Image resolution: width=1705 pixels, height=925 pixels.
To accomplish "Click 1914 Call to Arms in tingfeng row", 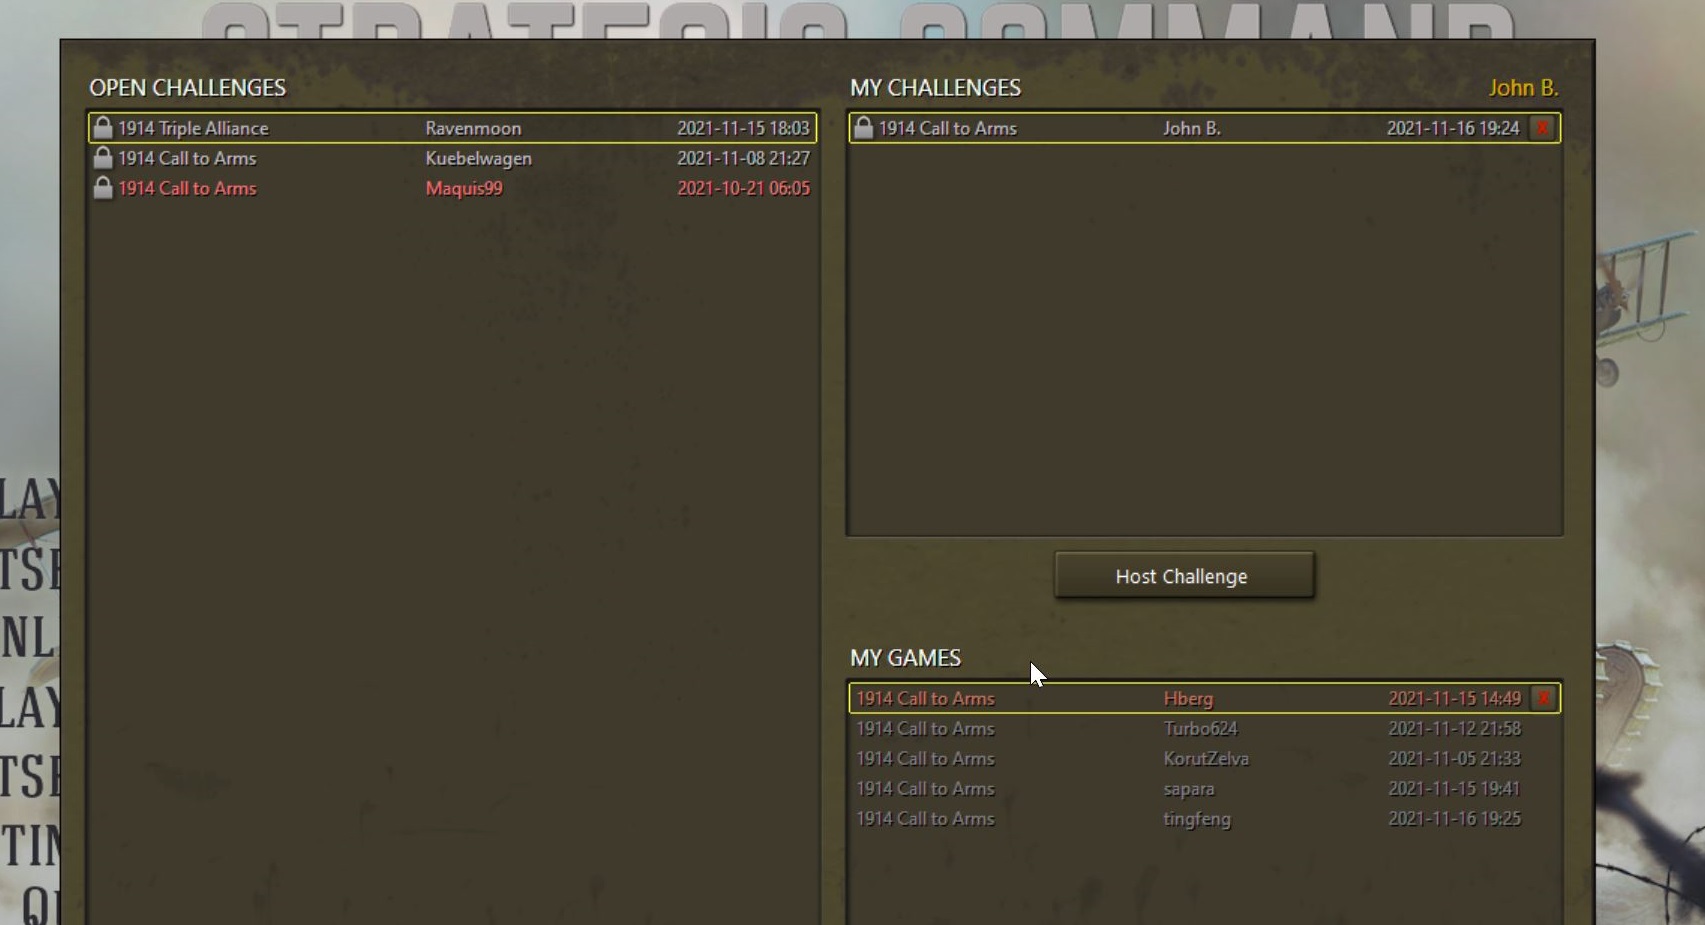I will pos(925,818).
